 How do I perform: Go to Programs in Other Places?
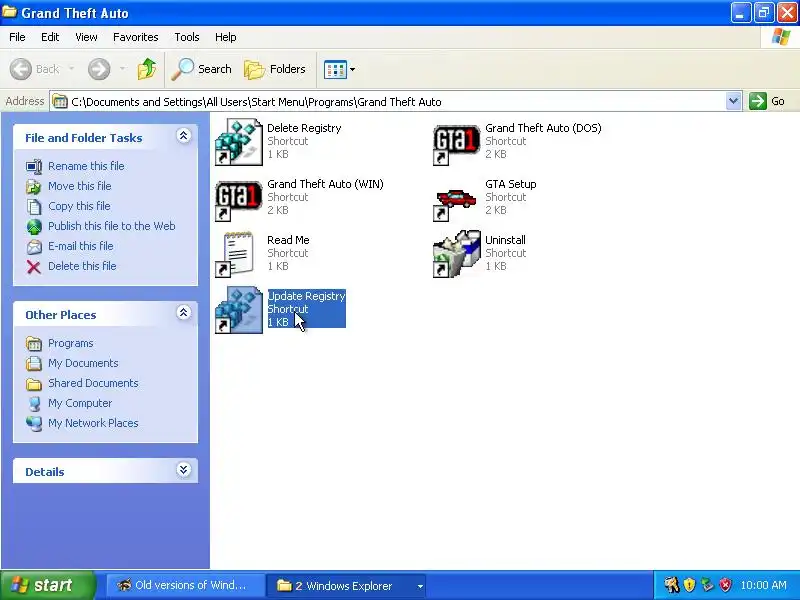coord(70,343)
